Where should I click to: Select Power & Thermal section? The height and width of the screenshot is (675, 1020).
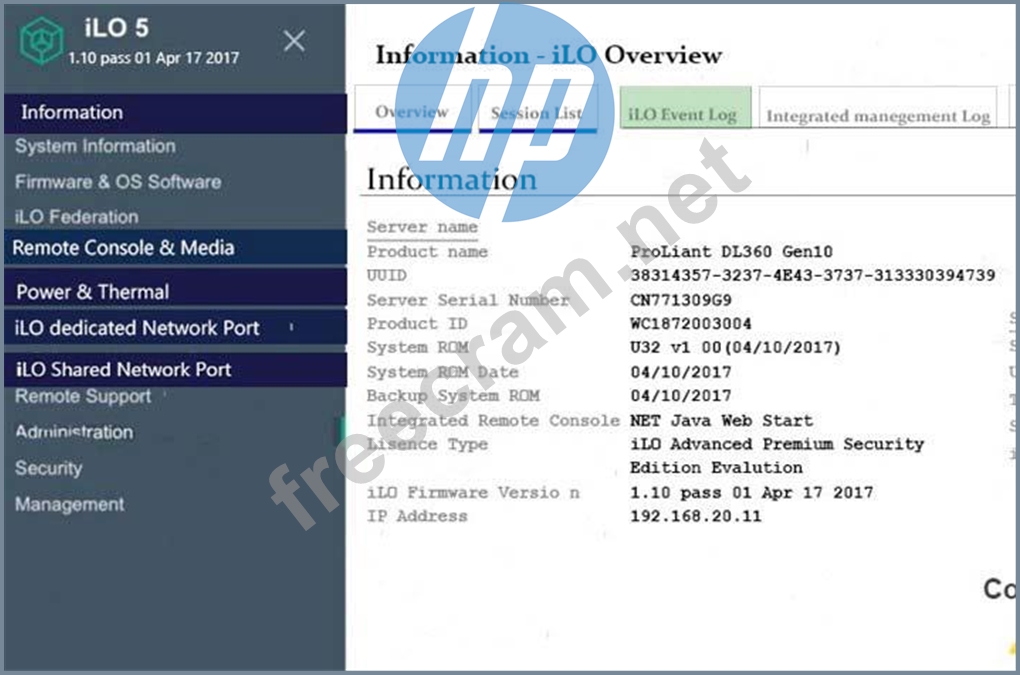pyautogui.click(x=175, y=289)
